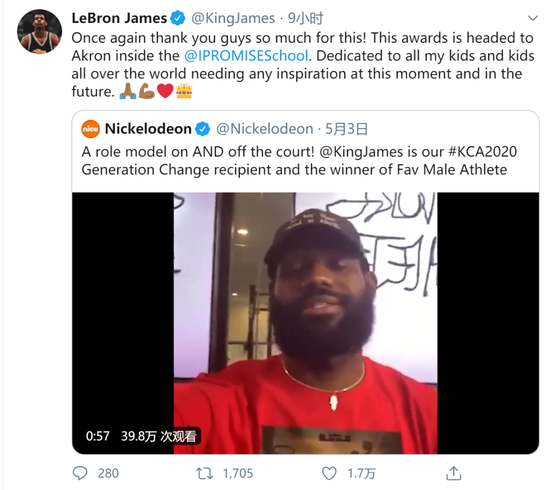Click the verified badge next to Nickelodeon
The image size is (550, 490).
point(202,129)
